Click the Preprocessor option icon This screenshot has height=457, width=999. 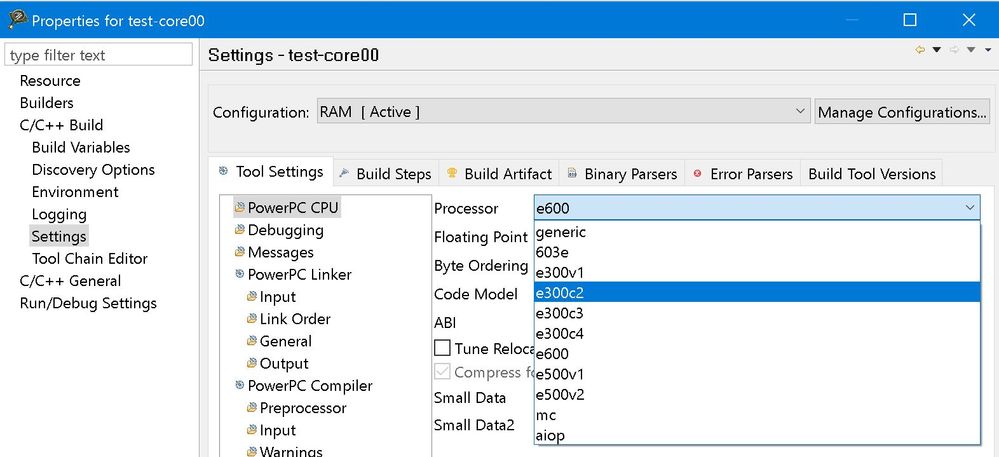point(252,408)
